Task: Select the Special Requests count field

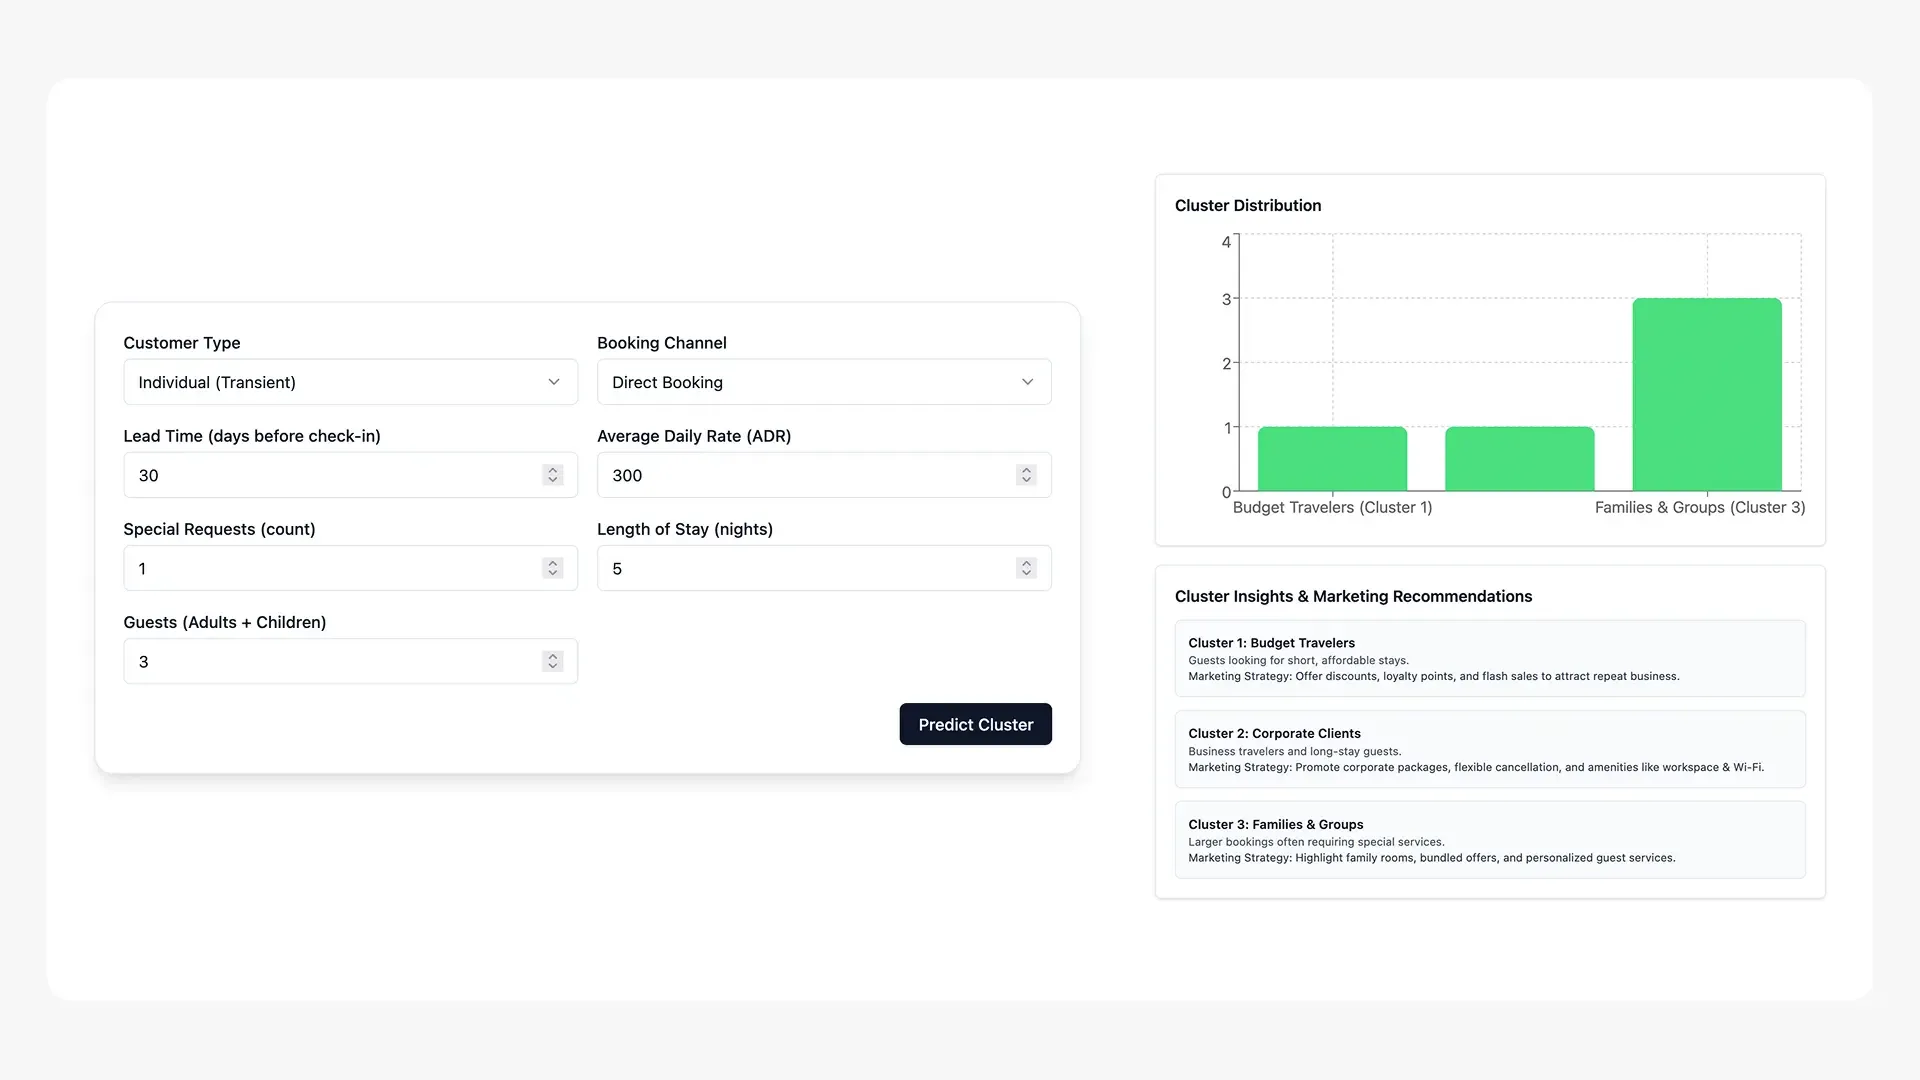Action: click(330, 568)
